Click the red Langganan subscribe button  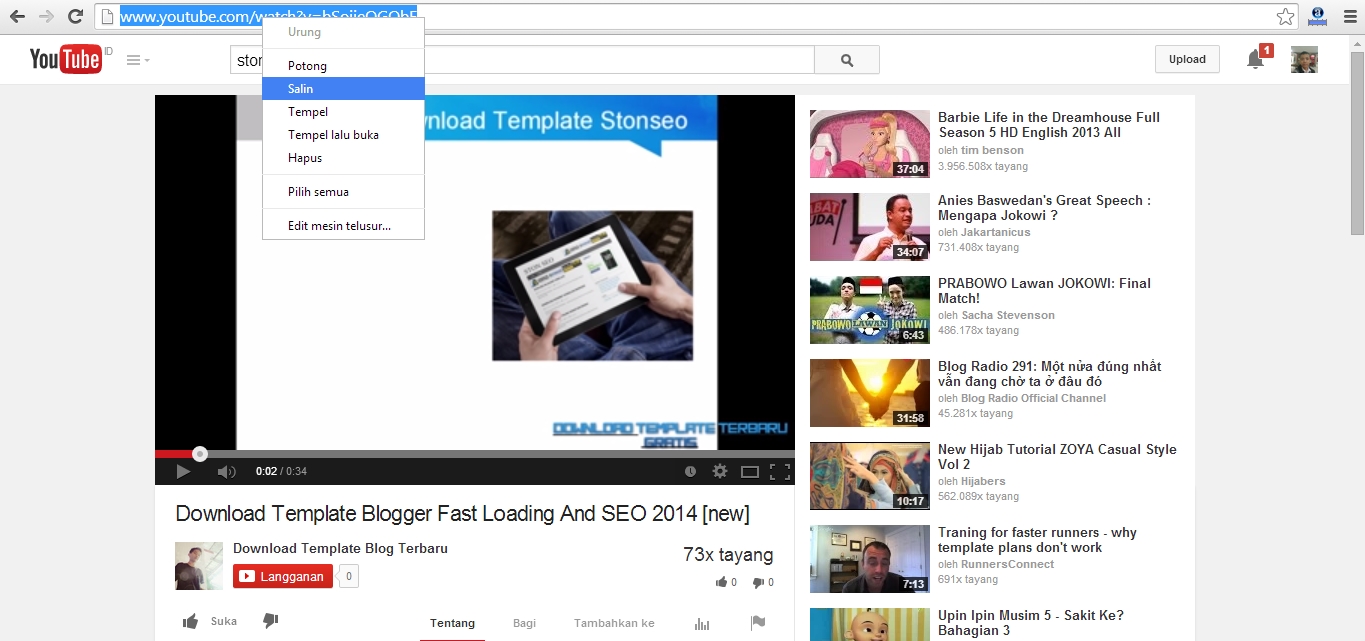pos(283,576)
